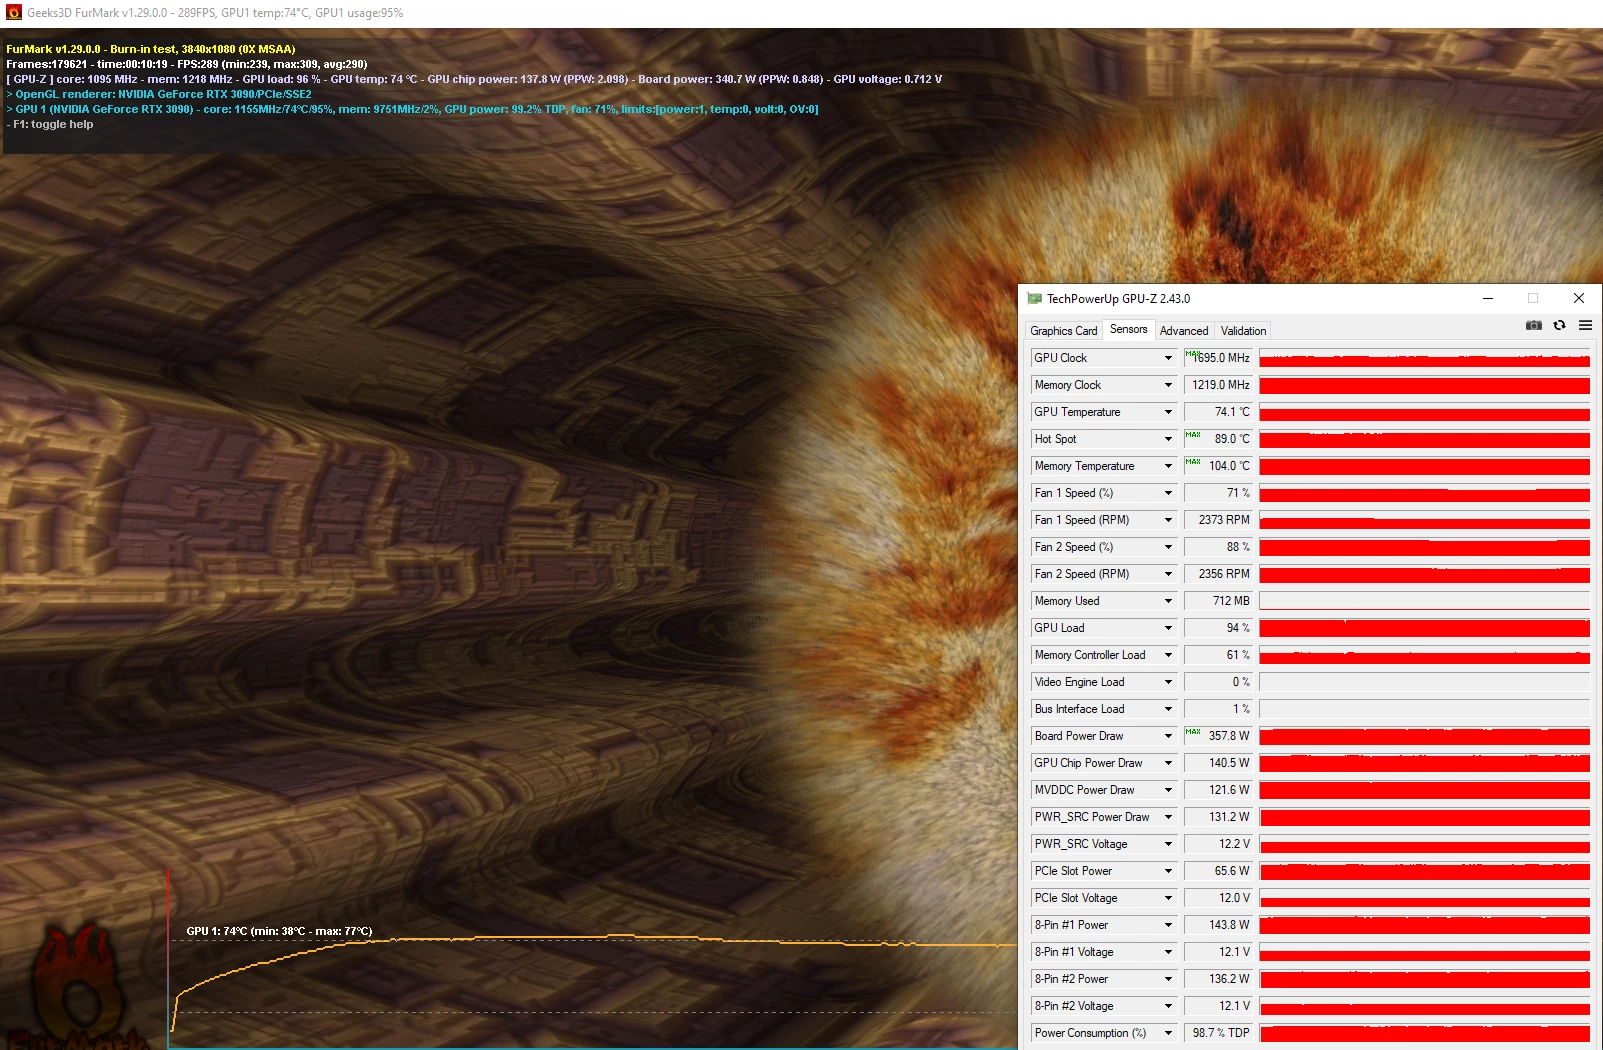Open the PWR_SRC Voltage dropdown
Screen dimensions: 1603x1050
coord(1168,844)
